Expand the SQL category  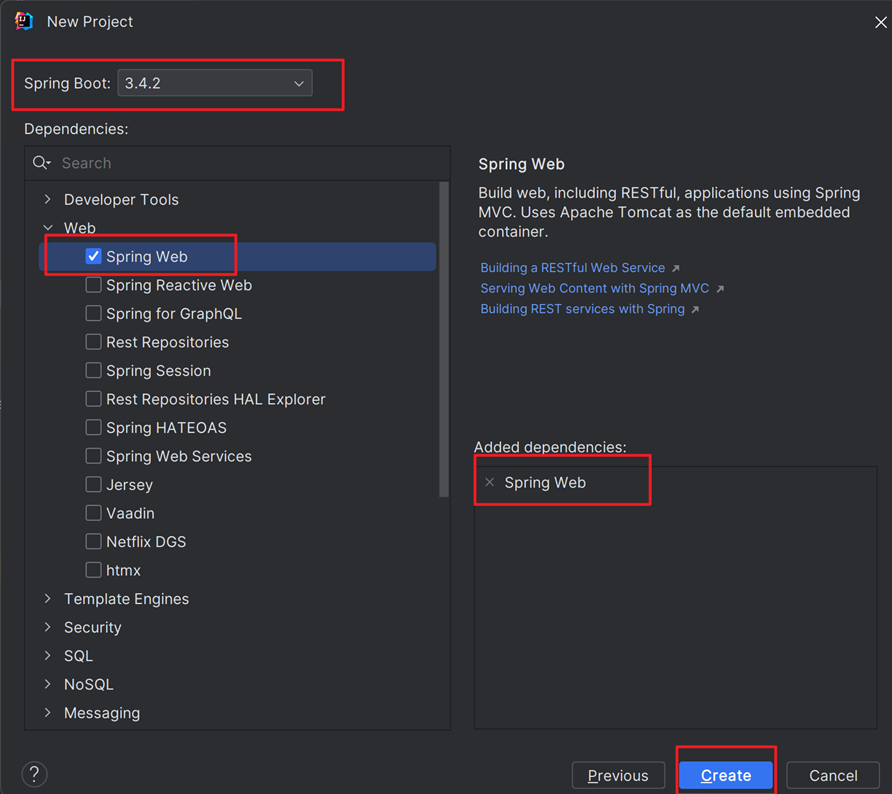pos(48,655)
